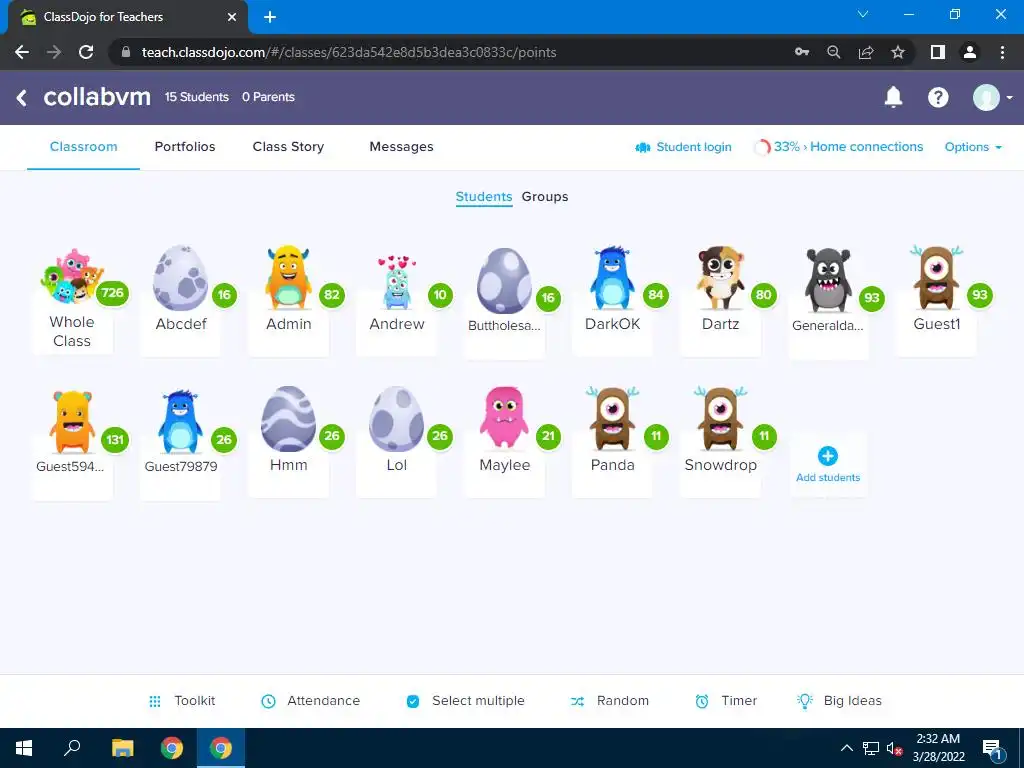This screenshot has height=768, width=1024.
Task: Select Guest79879's blue monster avatar
Action: coord(180,422)
